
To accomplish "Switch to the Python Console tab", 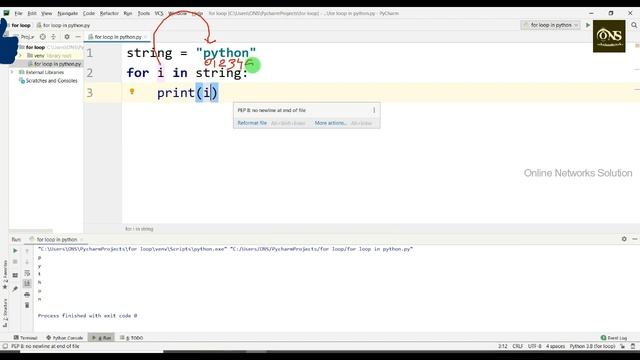I will pyautogui.click(x=64, y=338).
